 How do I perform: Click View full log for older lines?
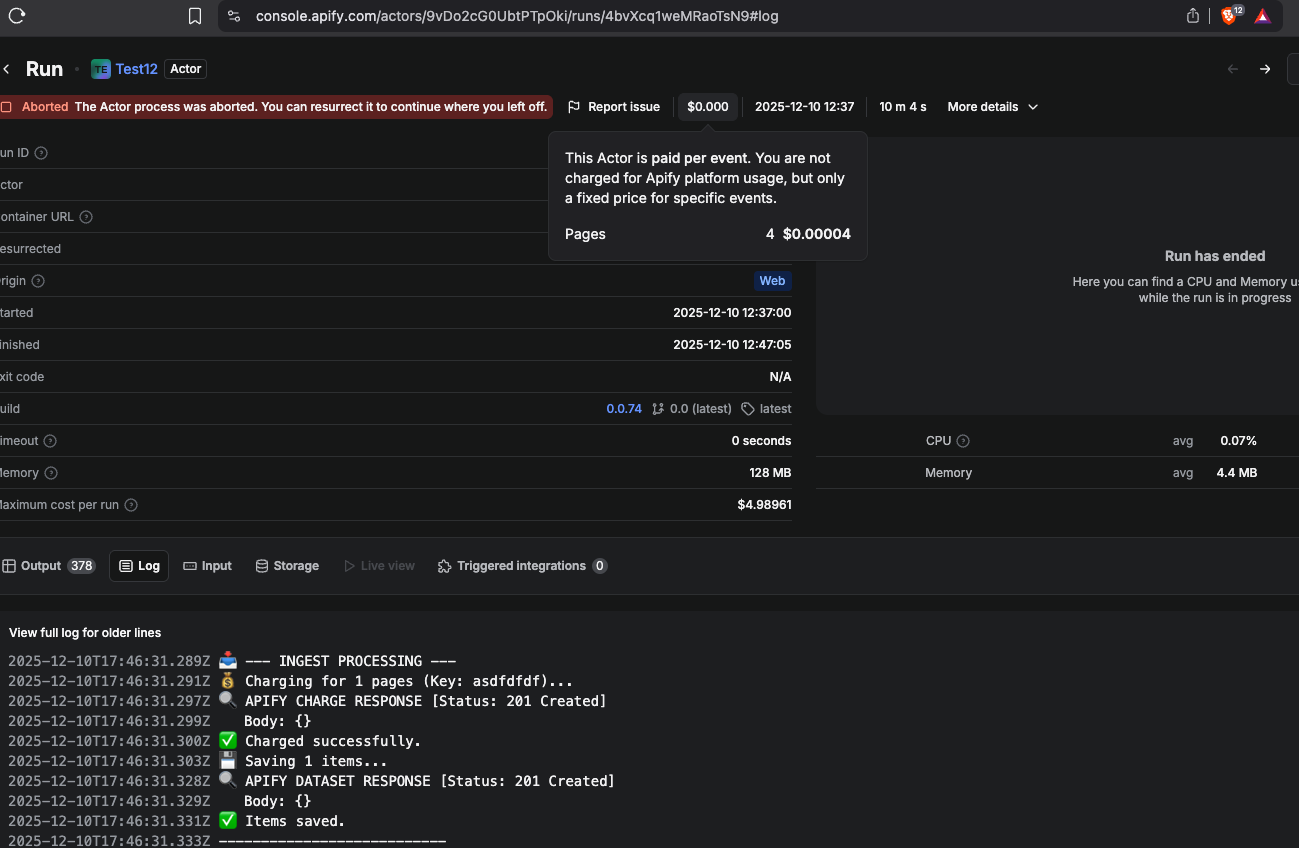coord(85,633)
